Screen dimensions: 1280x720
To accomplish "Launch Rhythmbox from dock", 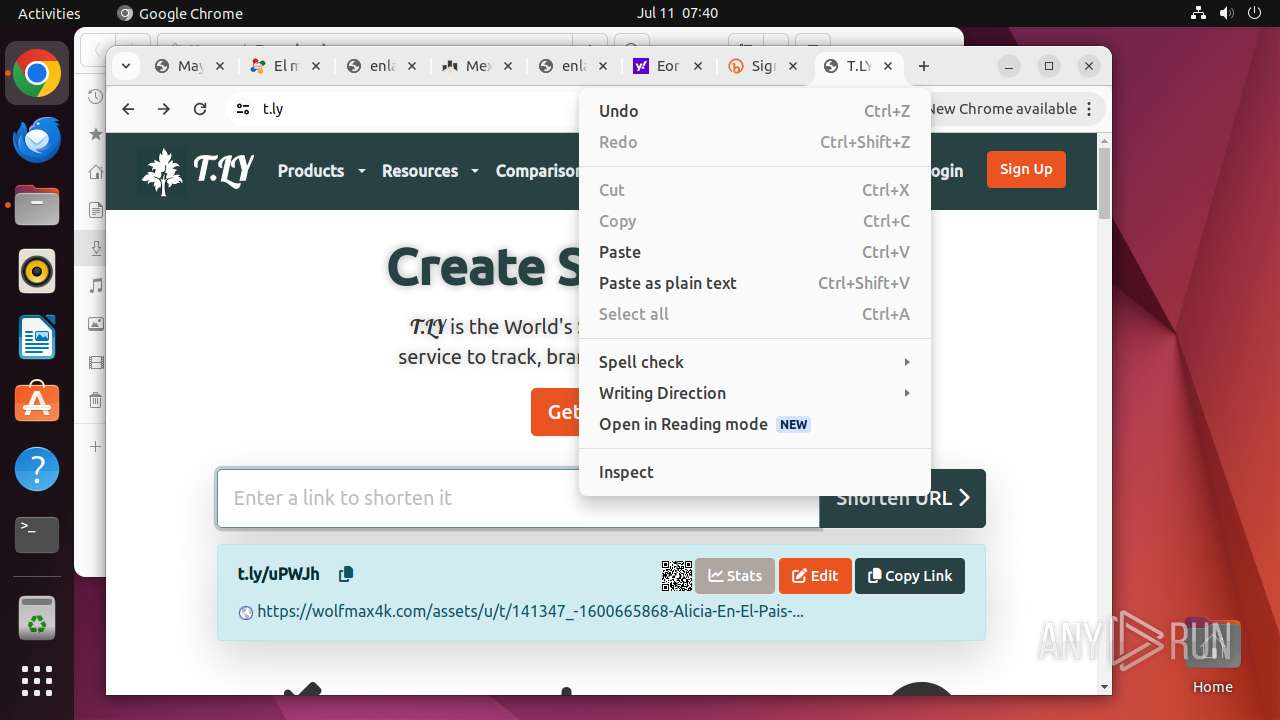I will [x=37, y=272].
